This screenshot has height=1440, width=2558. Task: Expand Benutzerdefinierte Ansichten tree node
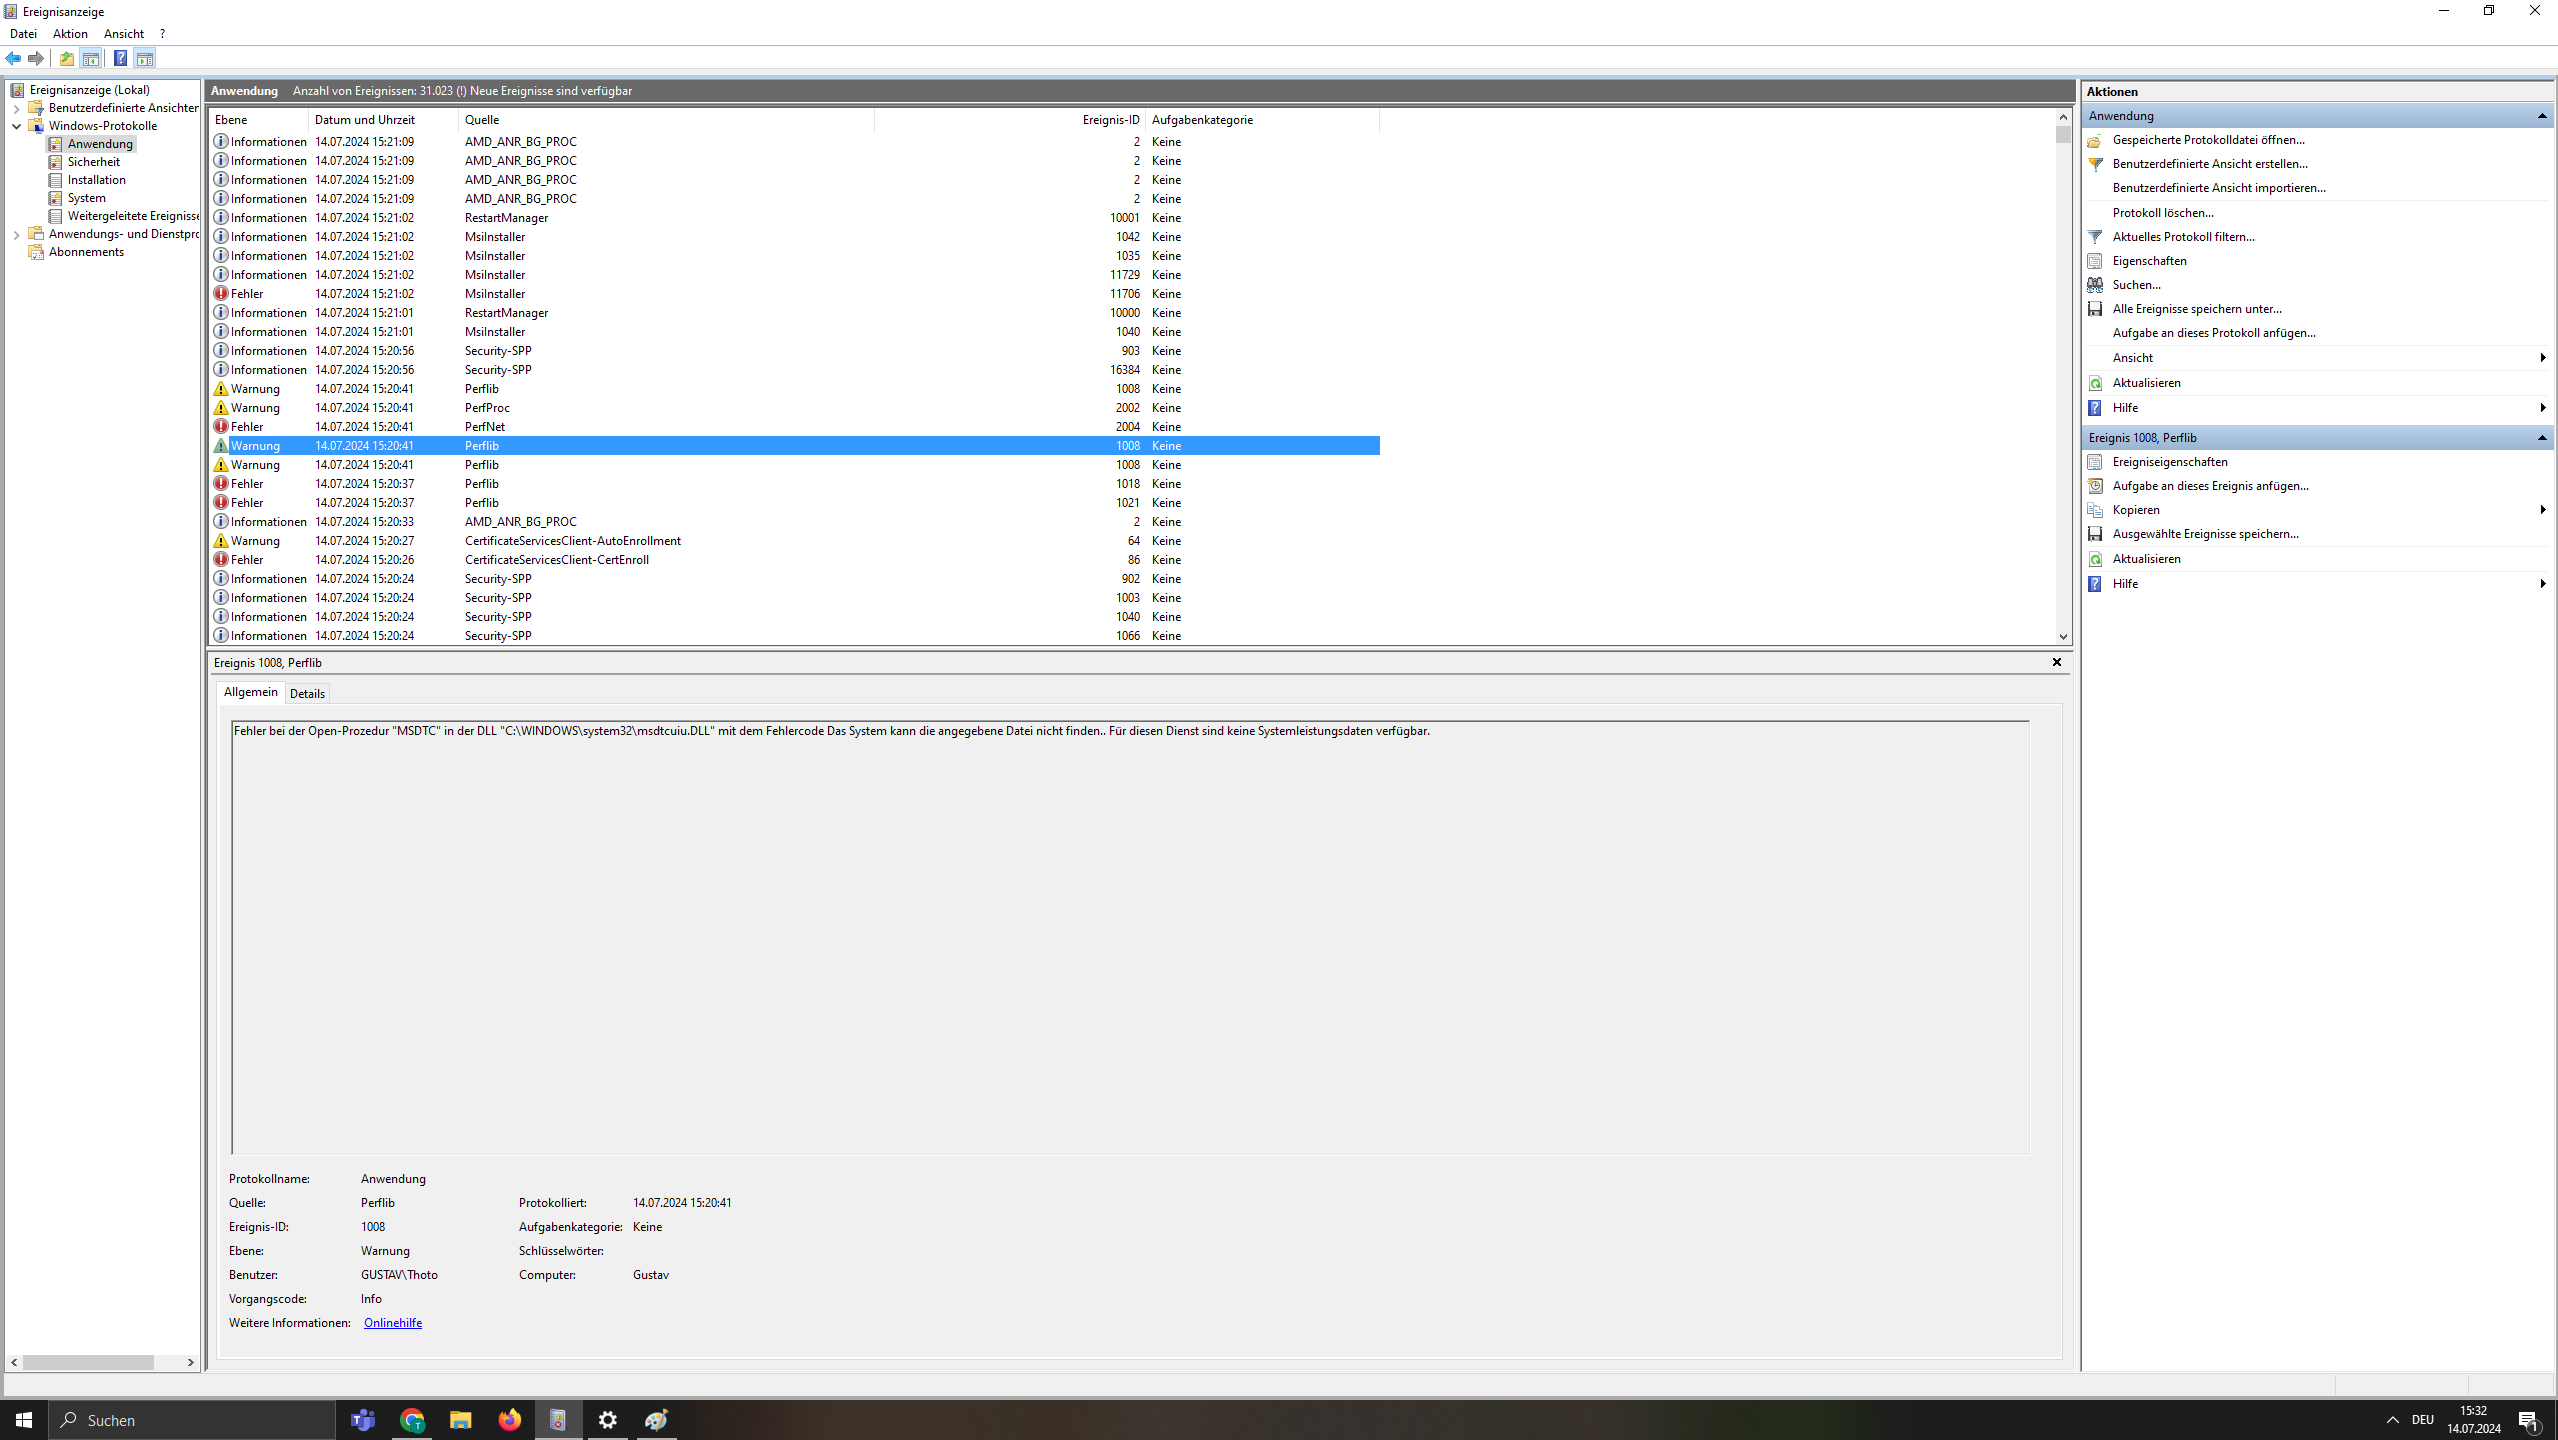tap(16, 108)
